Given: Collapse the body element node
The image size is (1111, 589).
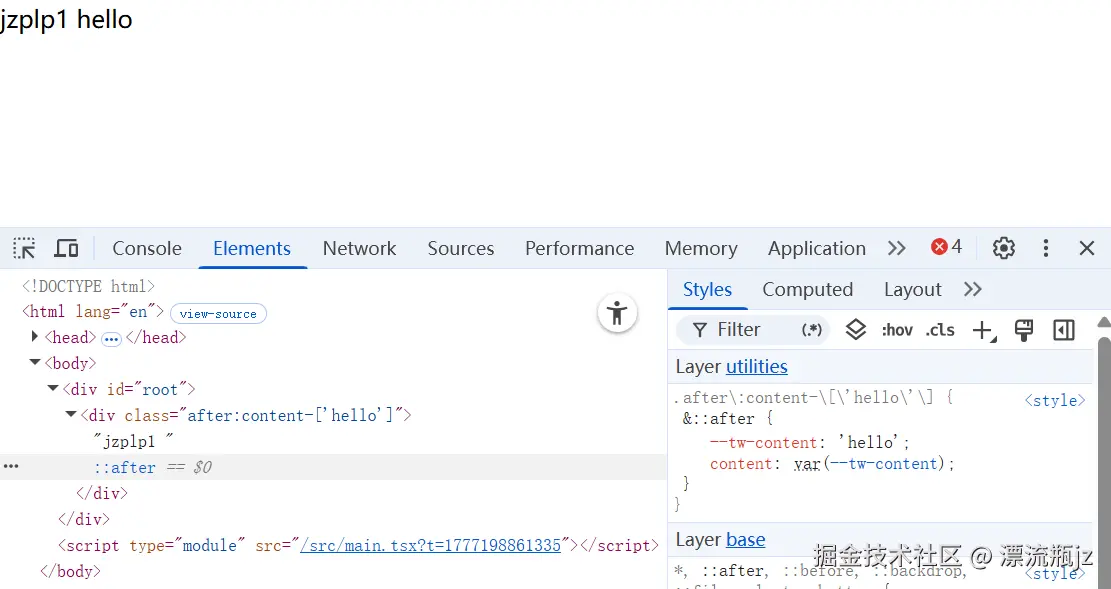Looking at the screenshot, I should point(34,362).
